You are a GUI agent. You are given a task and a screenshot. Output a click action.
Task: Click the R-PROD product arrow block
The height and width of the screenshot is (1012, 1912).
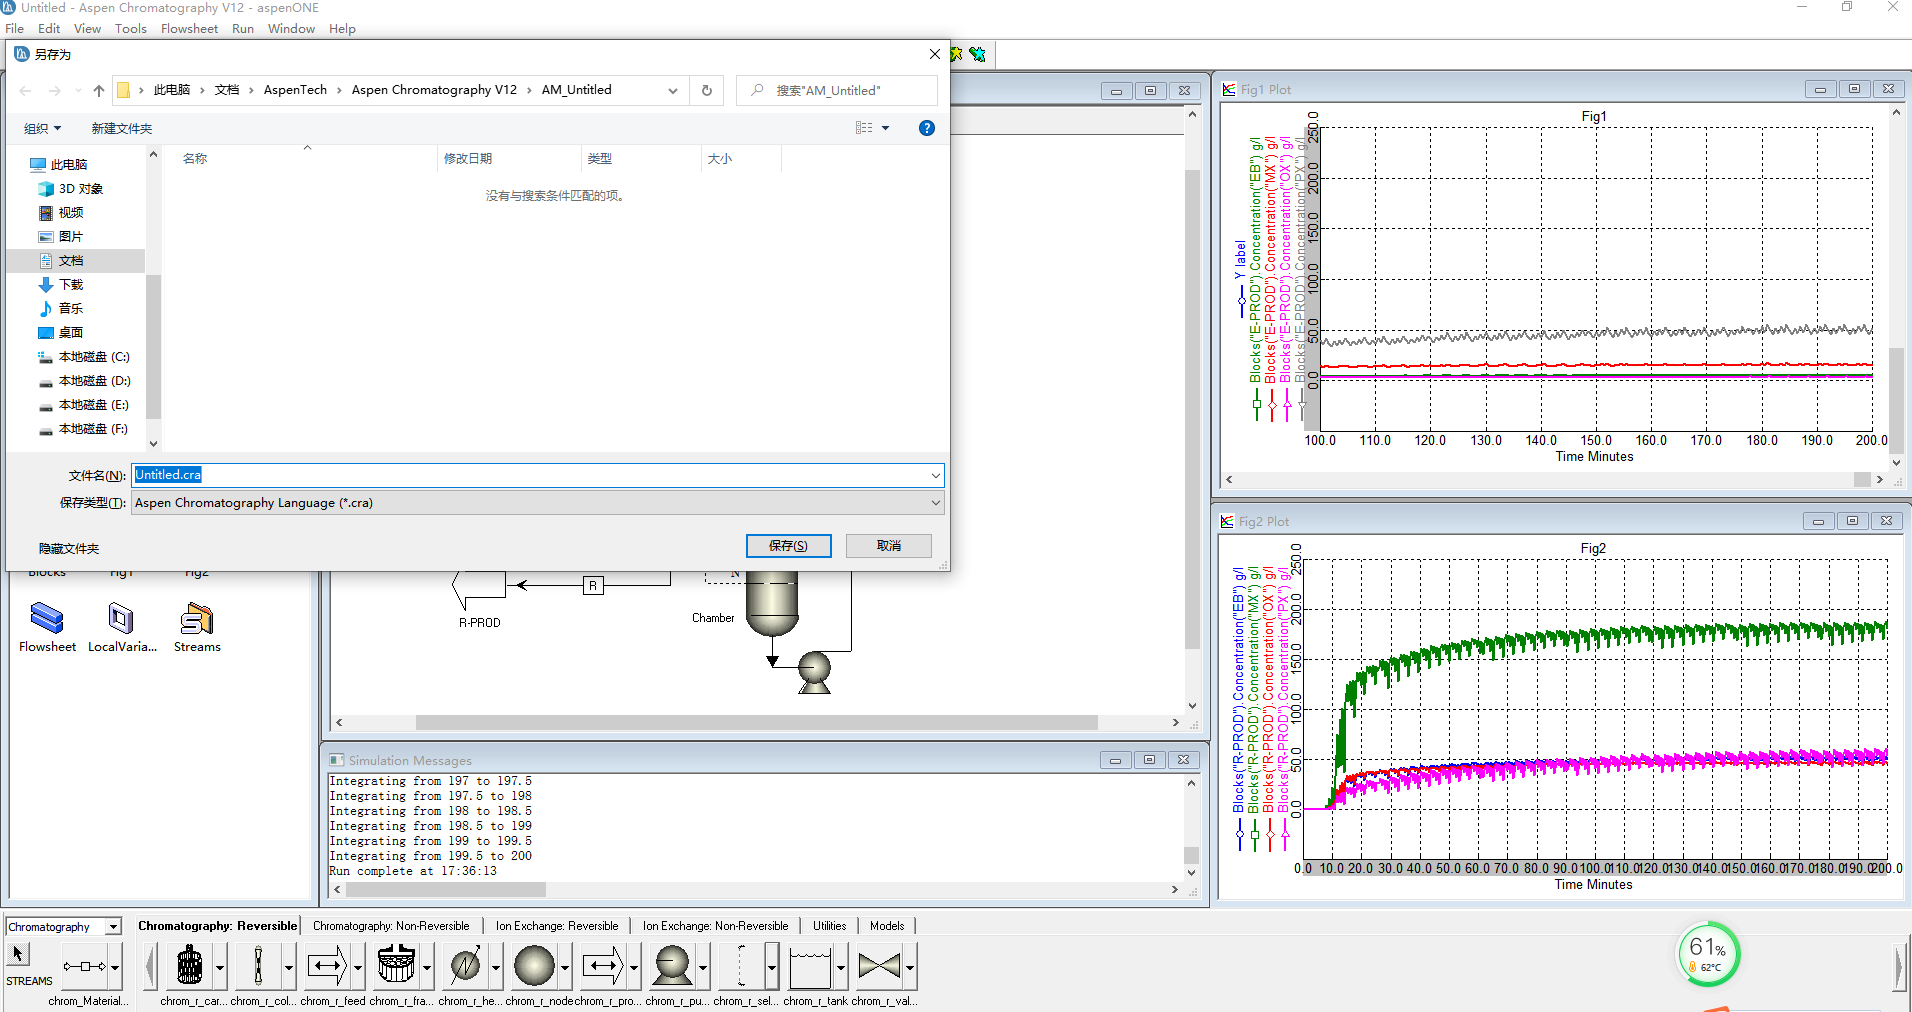[479, 588]
